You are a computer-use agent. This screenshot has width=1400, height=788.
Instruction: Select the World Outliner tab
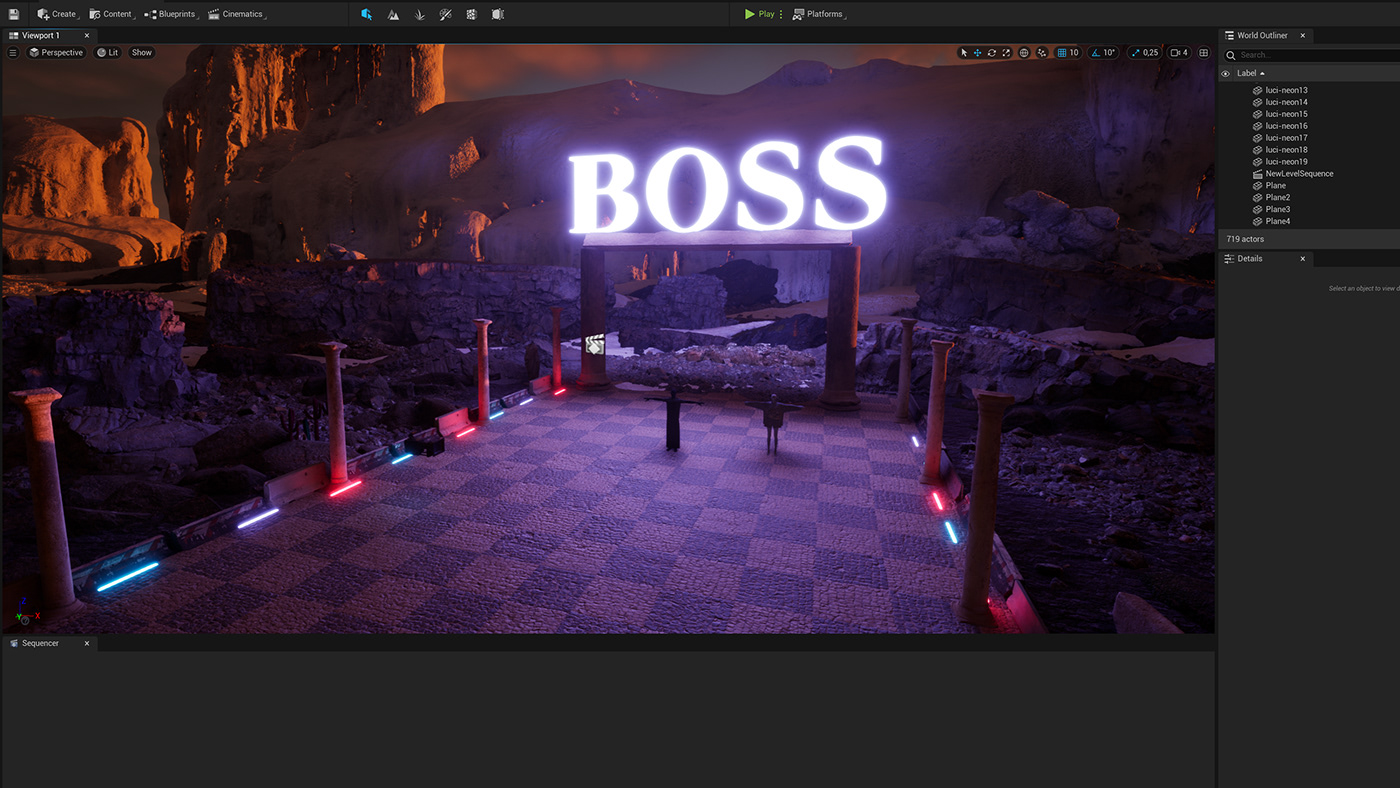[1261, 35]
